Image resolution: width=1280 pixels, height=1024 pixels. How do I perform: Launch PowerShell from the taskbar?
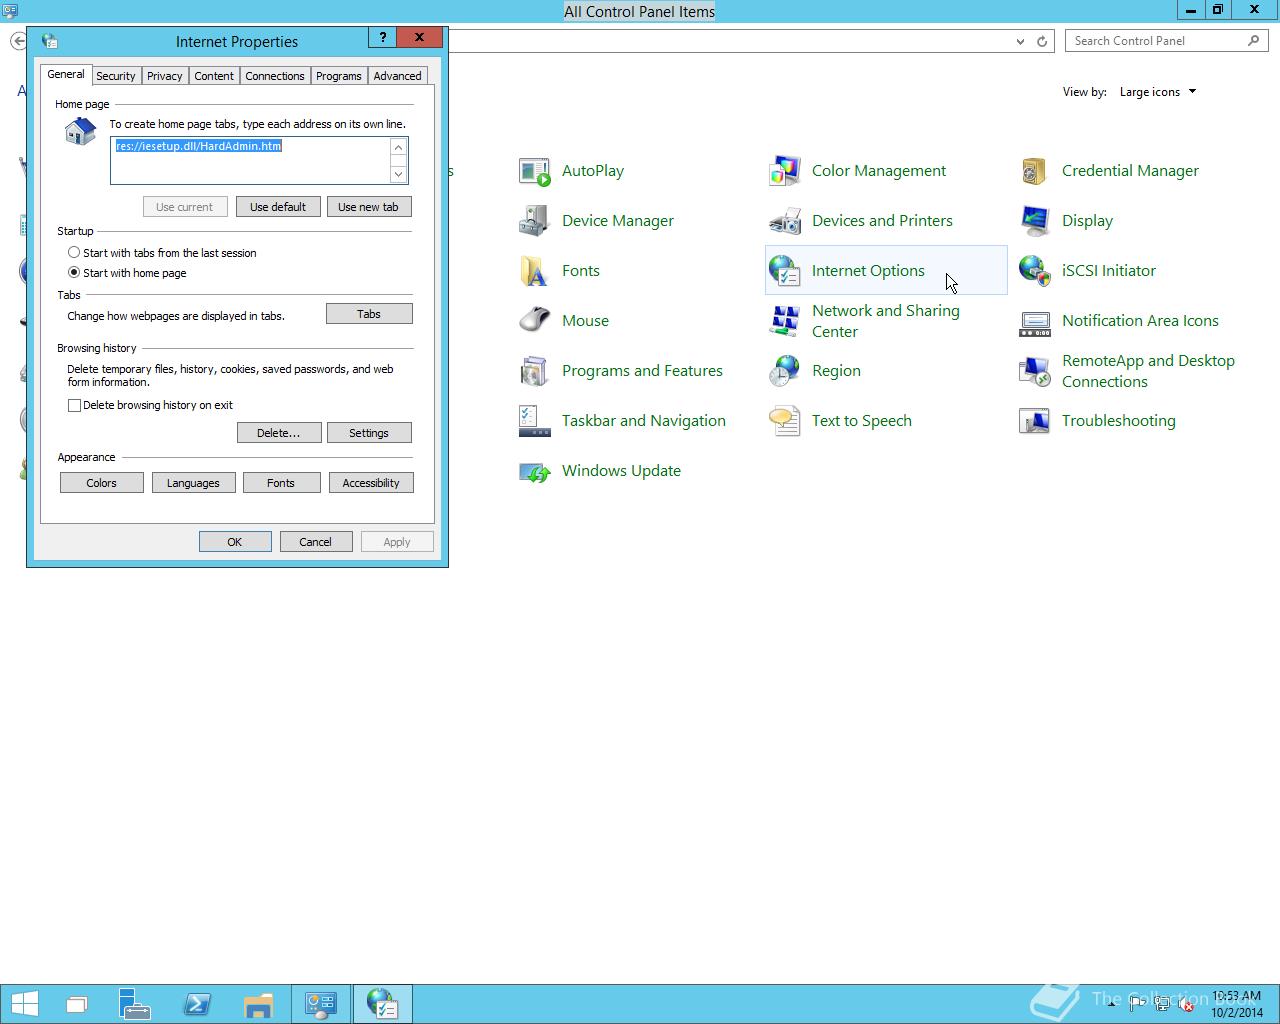point(197,1004)
